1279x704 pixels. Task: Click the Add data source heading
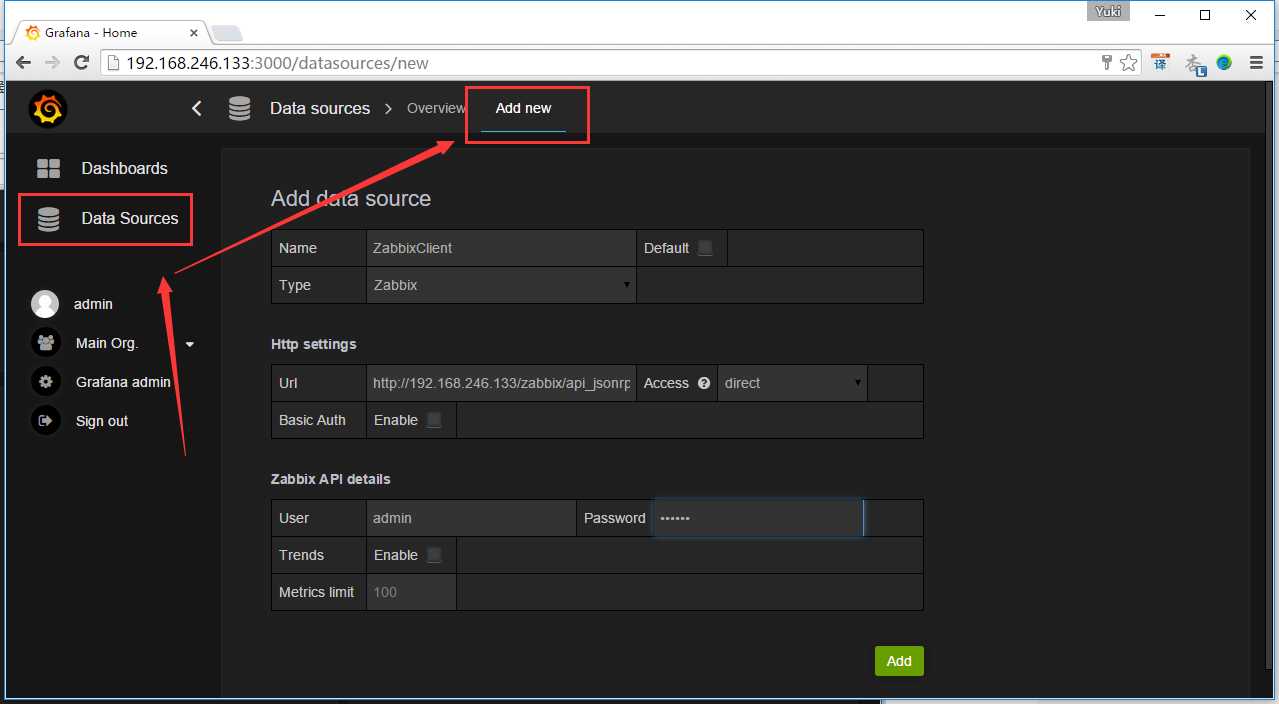click(351, 198)
